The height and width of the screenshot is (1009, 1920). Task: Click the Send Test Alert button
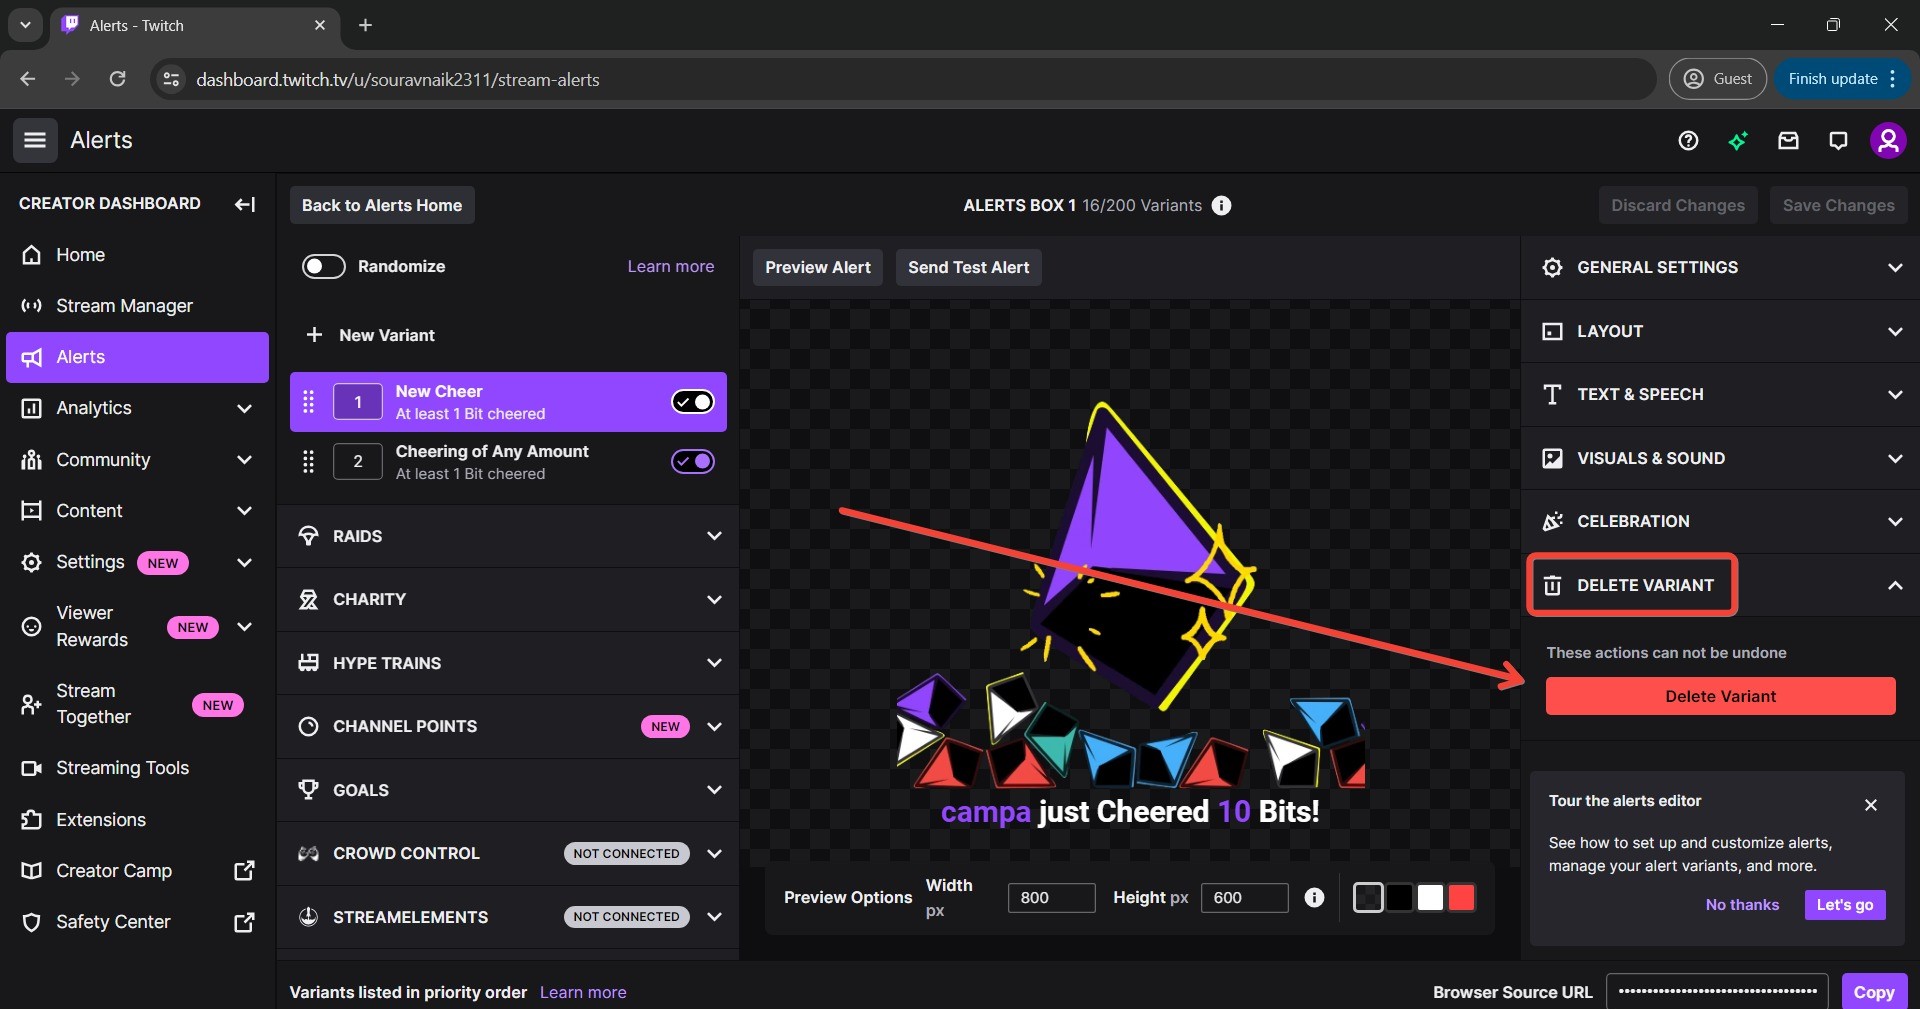pos(968,267)
